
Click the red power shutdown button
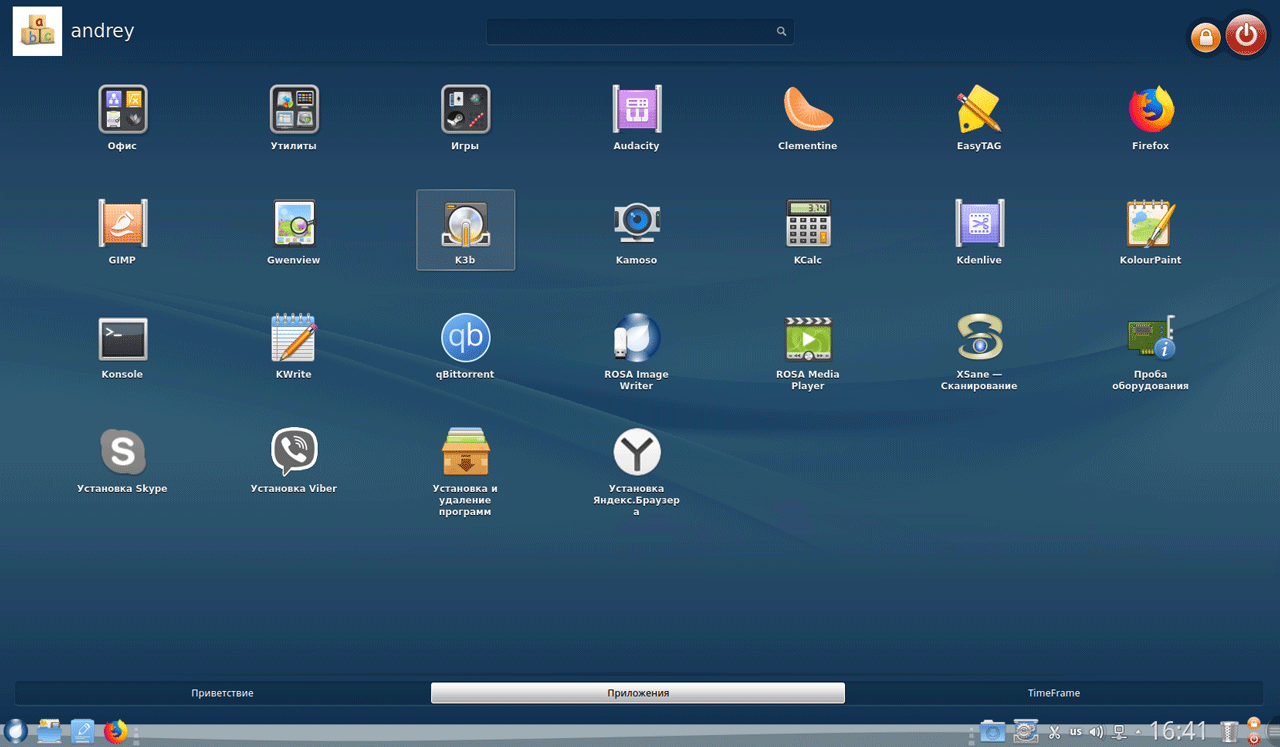(x=1245, y=36)
